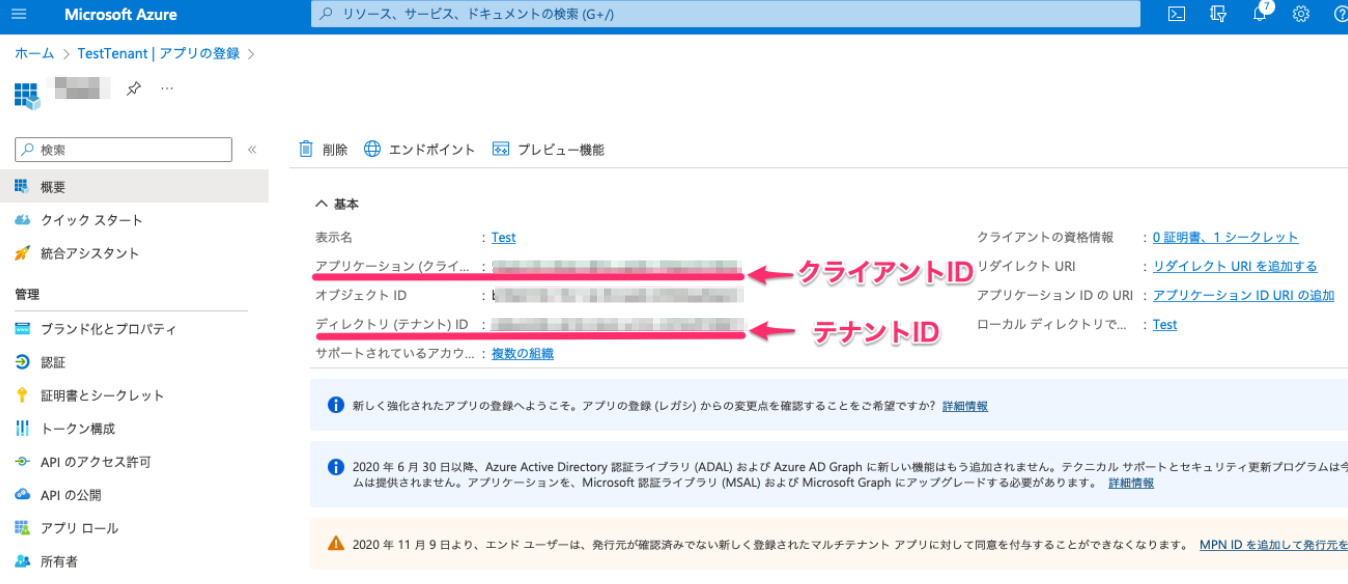Click リダイレクト URI を追加する link
Screen dimensions: 1348x584
(1235, 267)
